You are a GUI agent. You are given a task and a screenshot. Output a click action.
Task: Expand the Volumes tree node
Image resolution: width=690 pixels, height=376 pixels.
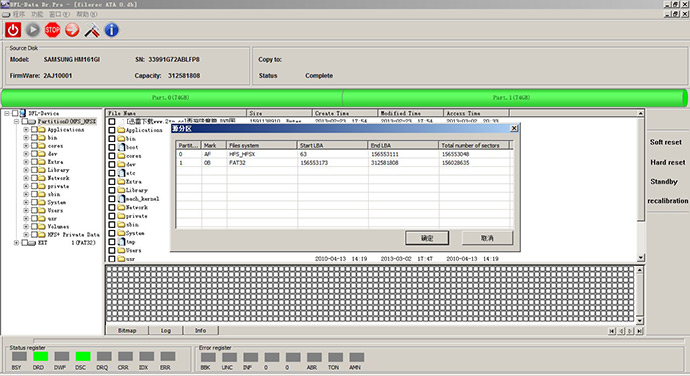click(26, 226)
